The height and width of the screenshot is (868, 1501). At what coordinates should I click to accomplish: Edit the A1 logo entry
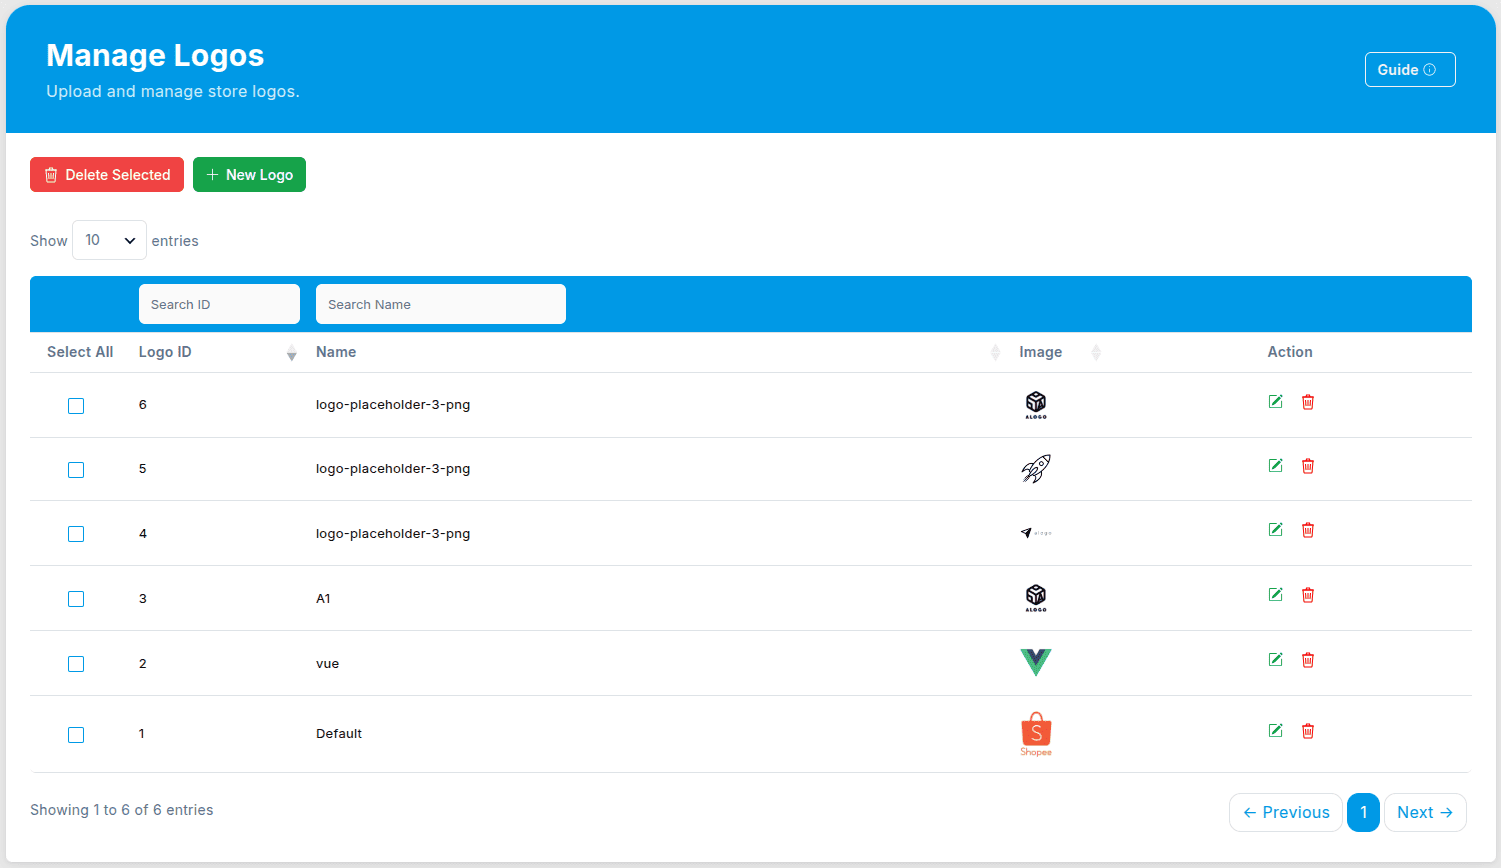point(1275,595)
